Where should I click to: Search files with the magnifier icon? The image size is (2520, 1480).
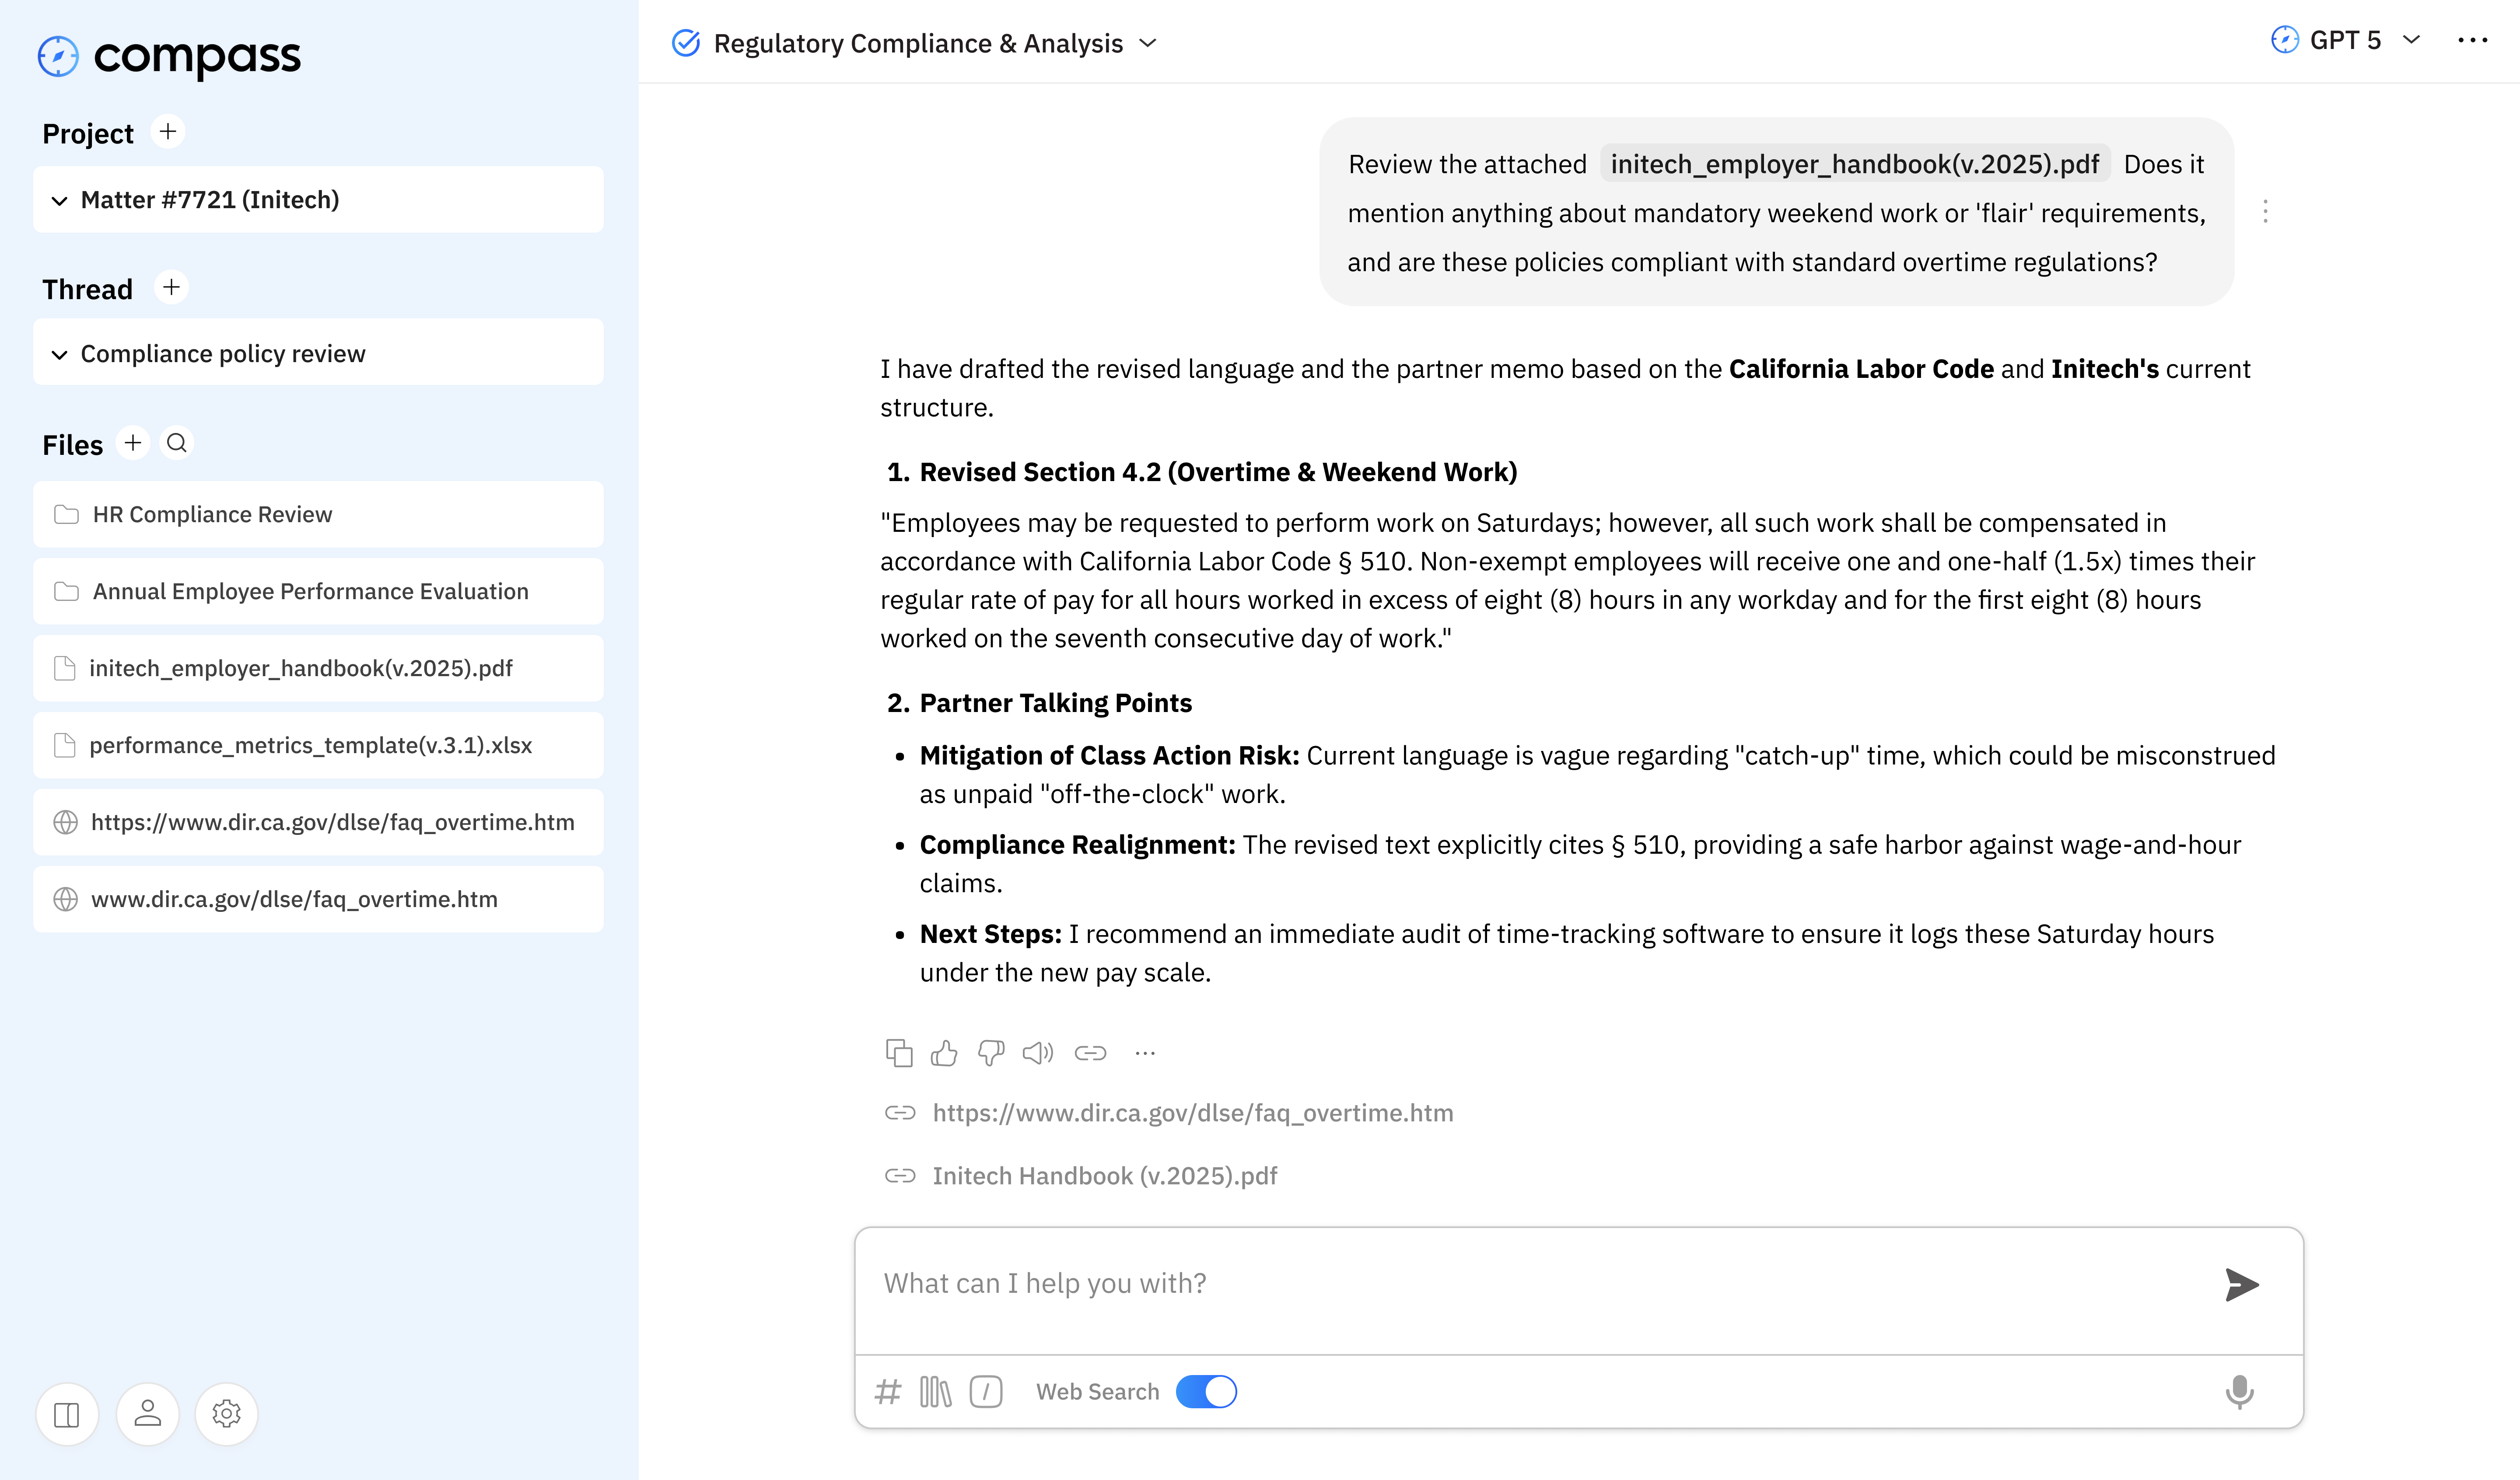click(x=177, y=443)
